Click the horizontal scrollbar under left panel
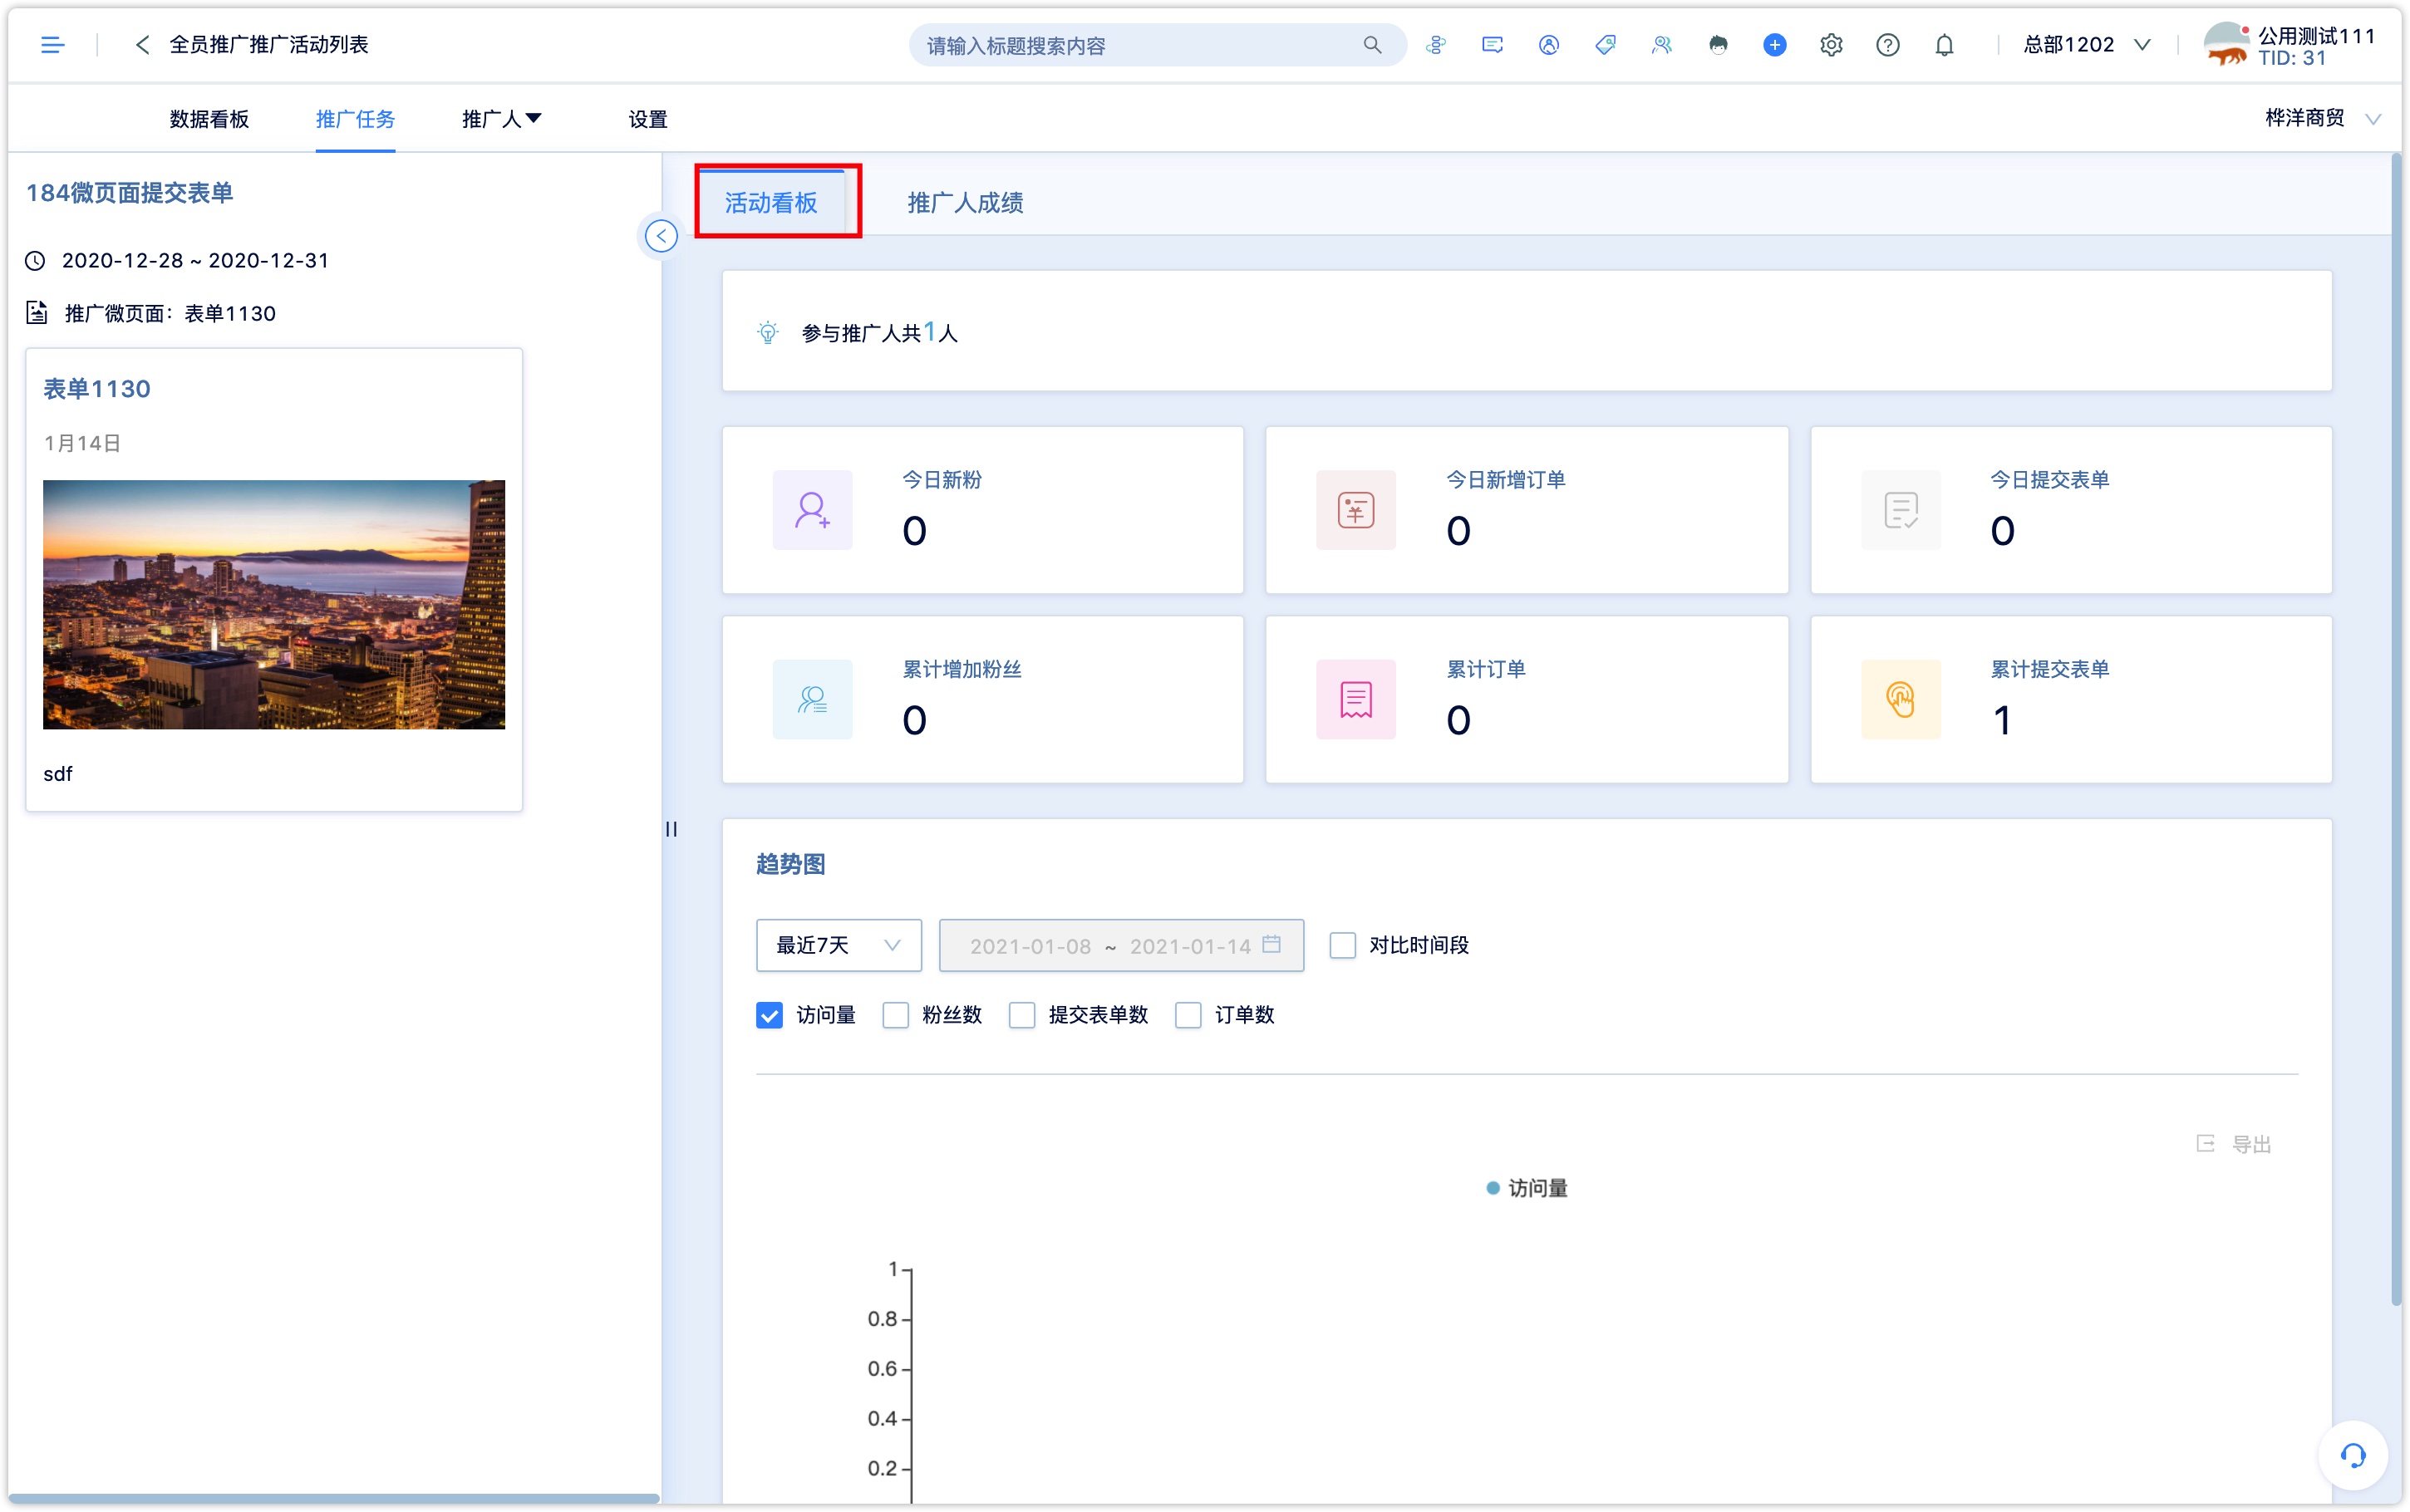Image resolution: width=2410 pixels, height=1512 pixels. click(333, 1498)
